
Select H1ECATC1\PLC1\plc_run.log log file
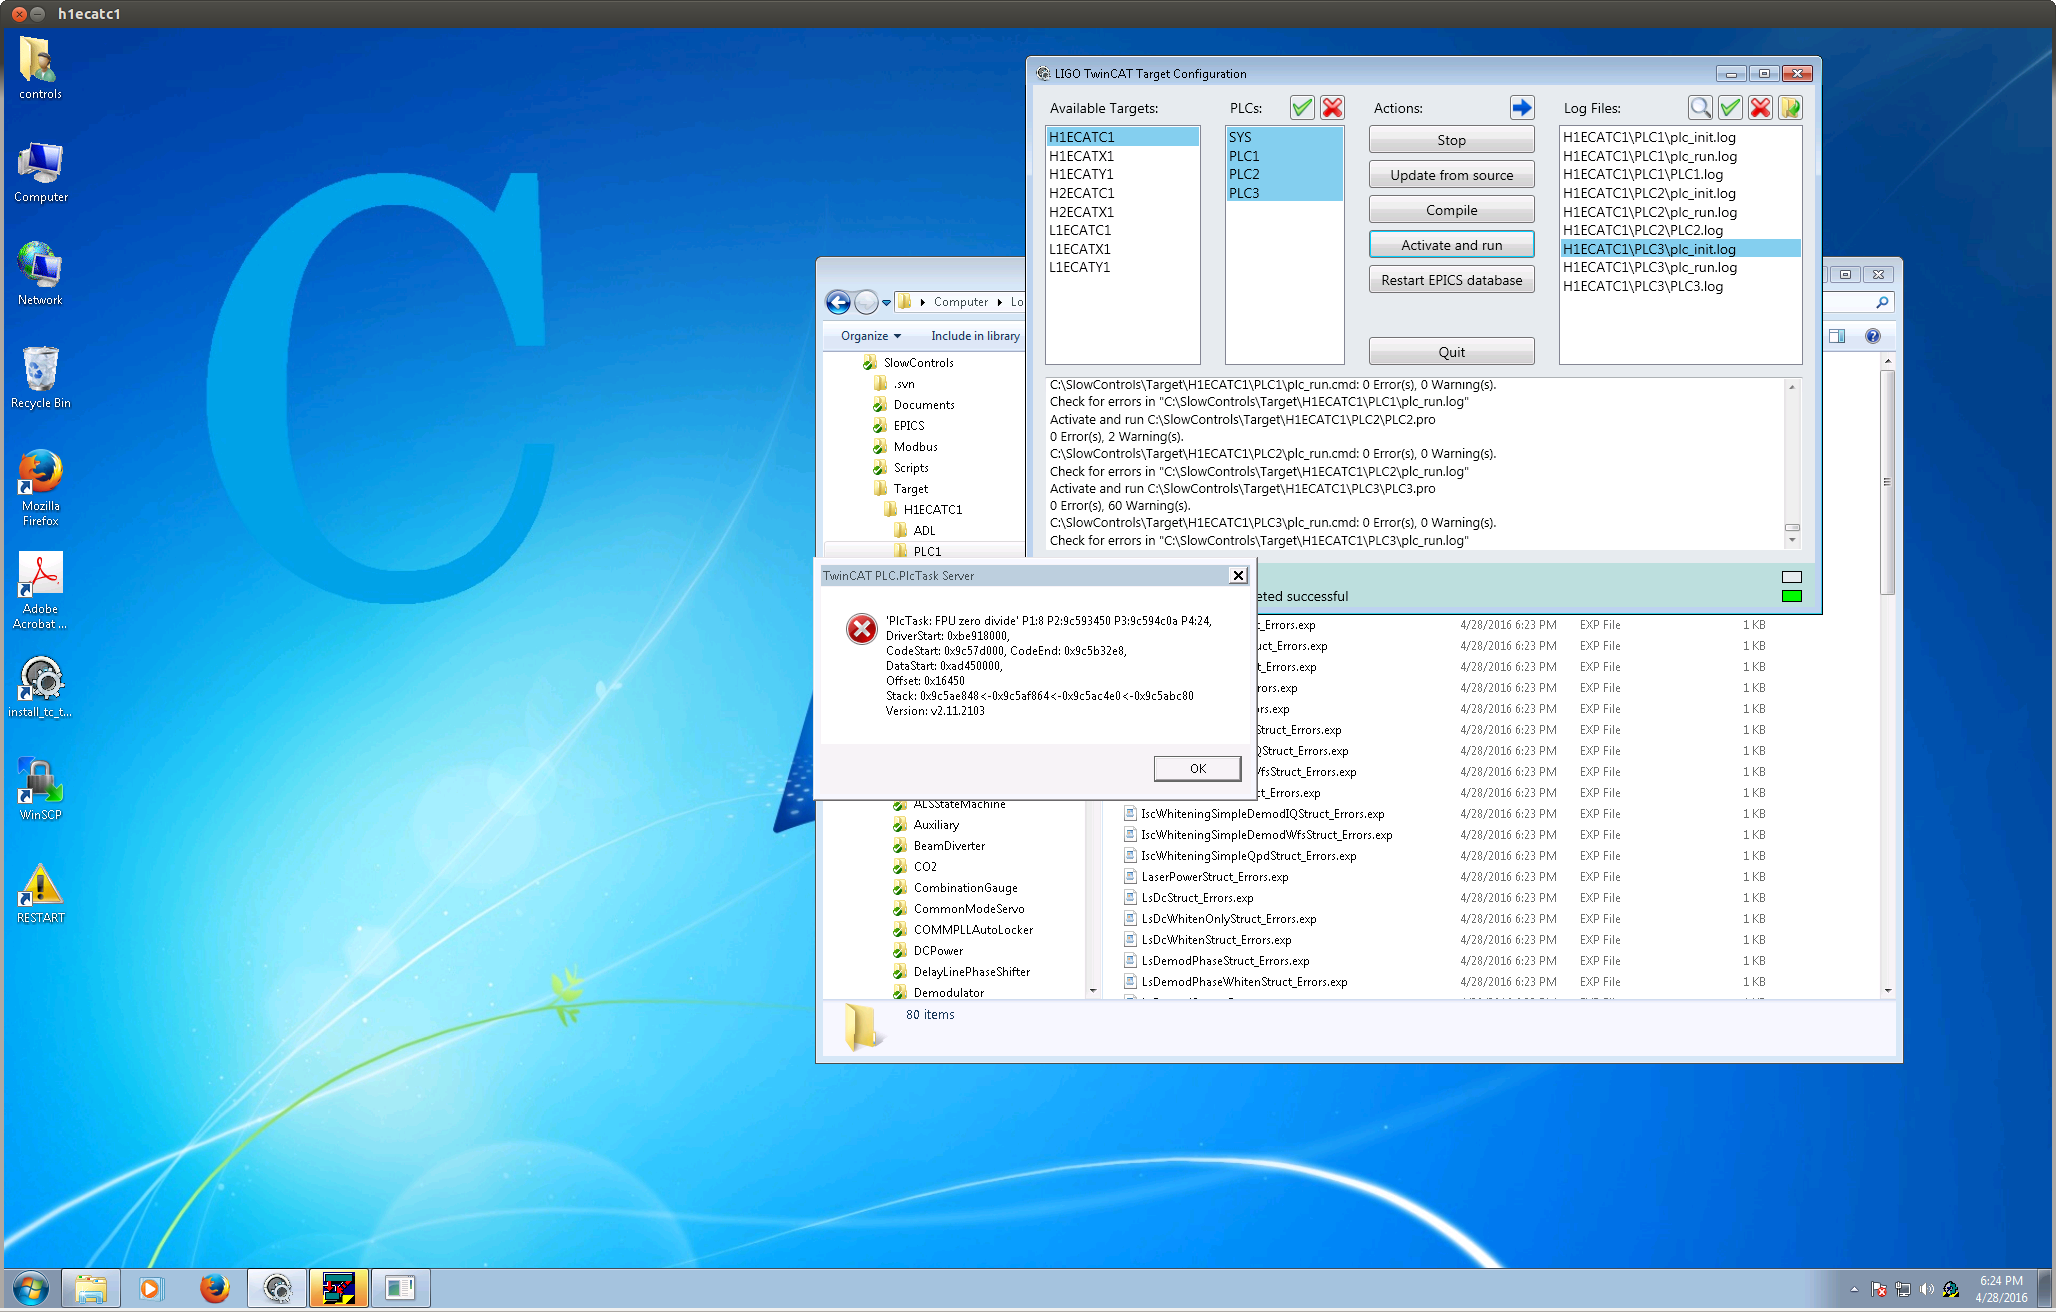(1680, 156)
